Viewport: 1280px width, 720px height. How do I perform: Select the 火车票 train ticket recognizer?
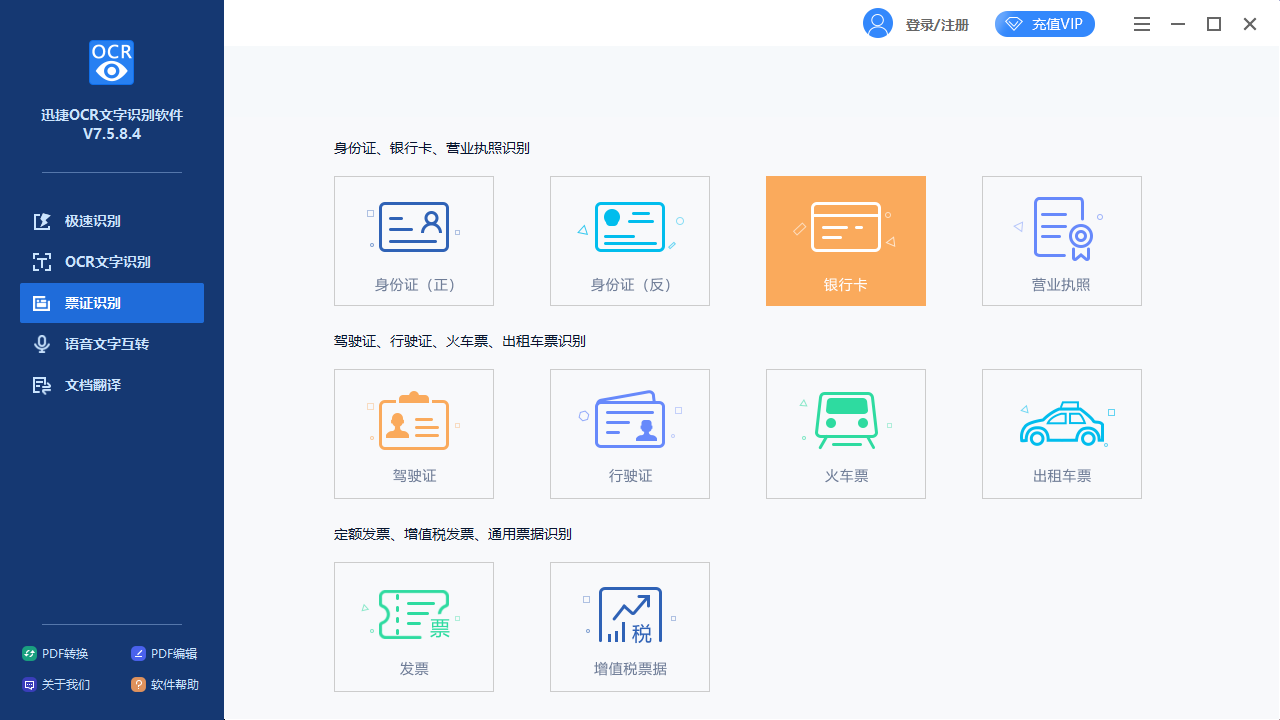tap(845, 433)
